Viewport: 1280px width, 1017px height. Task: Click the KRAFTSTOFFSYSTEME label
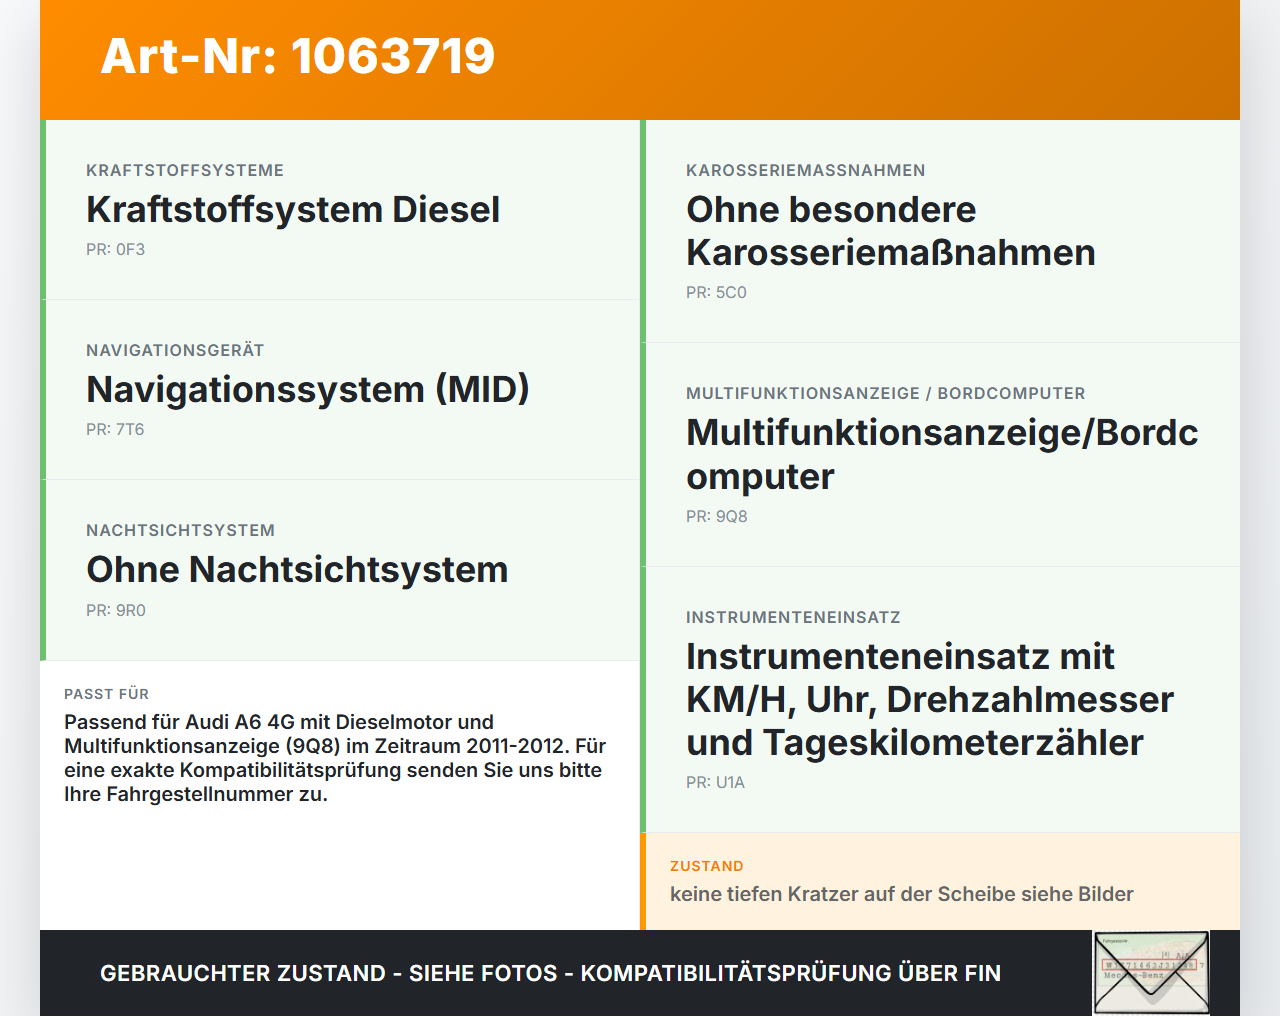[185, 171]
